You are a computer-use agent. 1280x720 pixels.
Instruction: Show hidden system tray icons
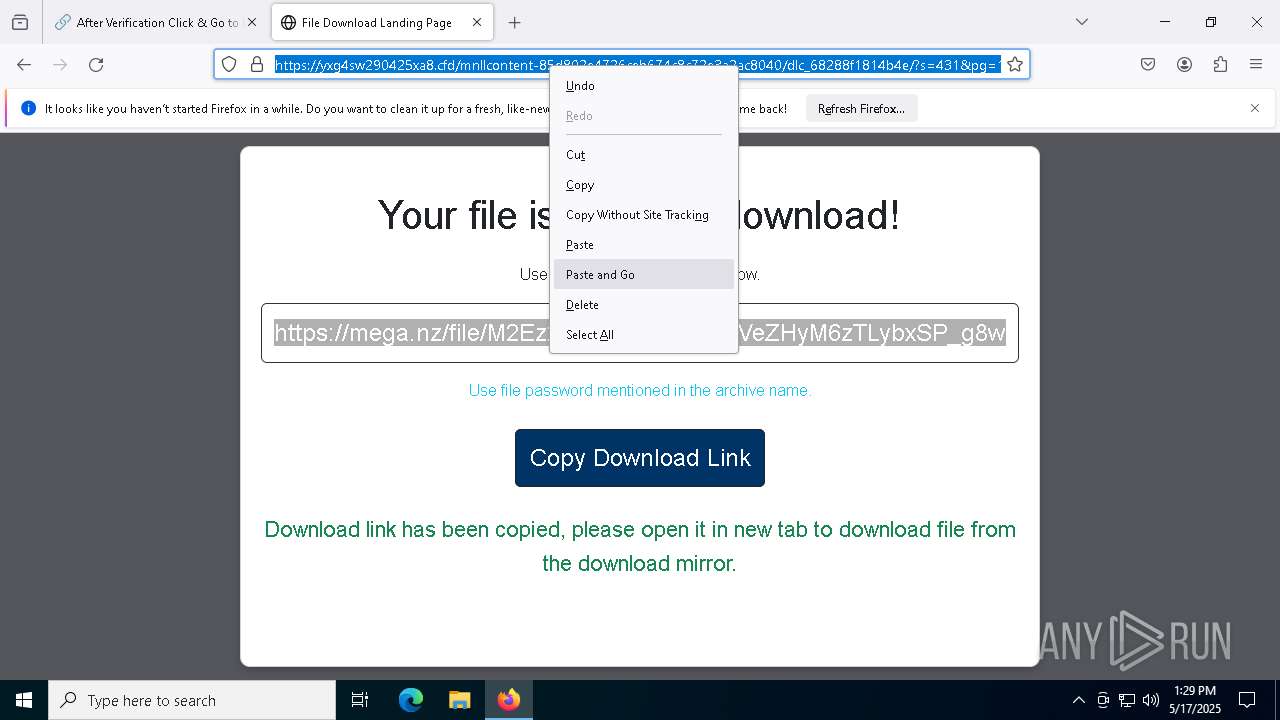[1078, 700]
